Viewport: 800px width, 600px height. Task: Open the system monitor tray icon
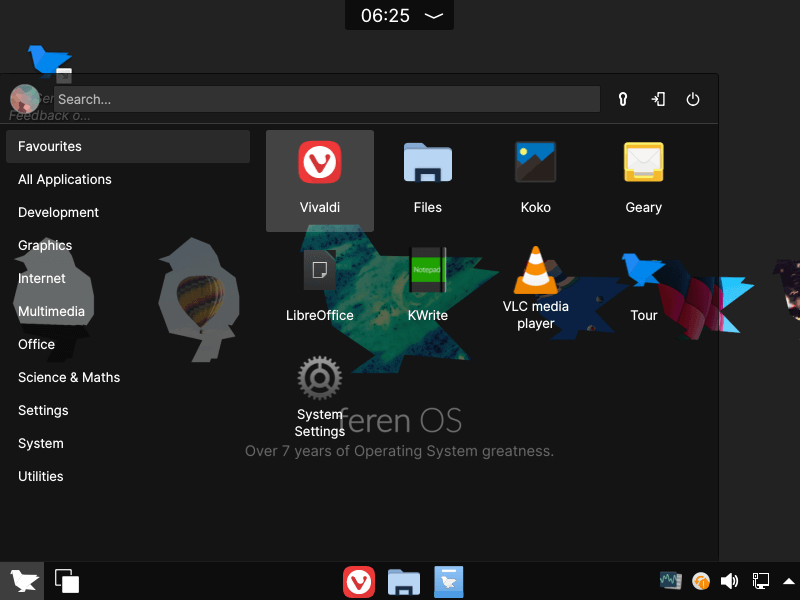pyautogui.click(x=670, y=581)
